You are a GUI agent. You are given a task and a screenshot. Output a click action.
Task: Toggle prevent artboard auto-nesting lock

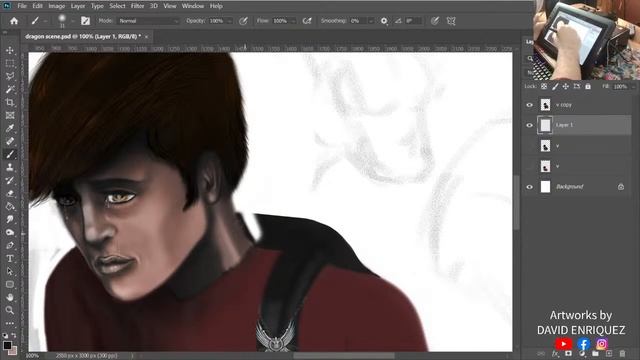coord(577,86)
